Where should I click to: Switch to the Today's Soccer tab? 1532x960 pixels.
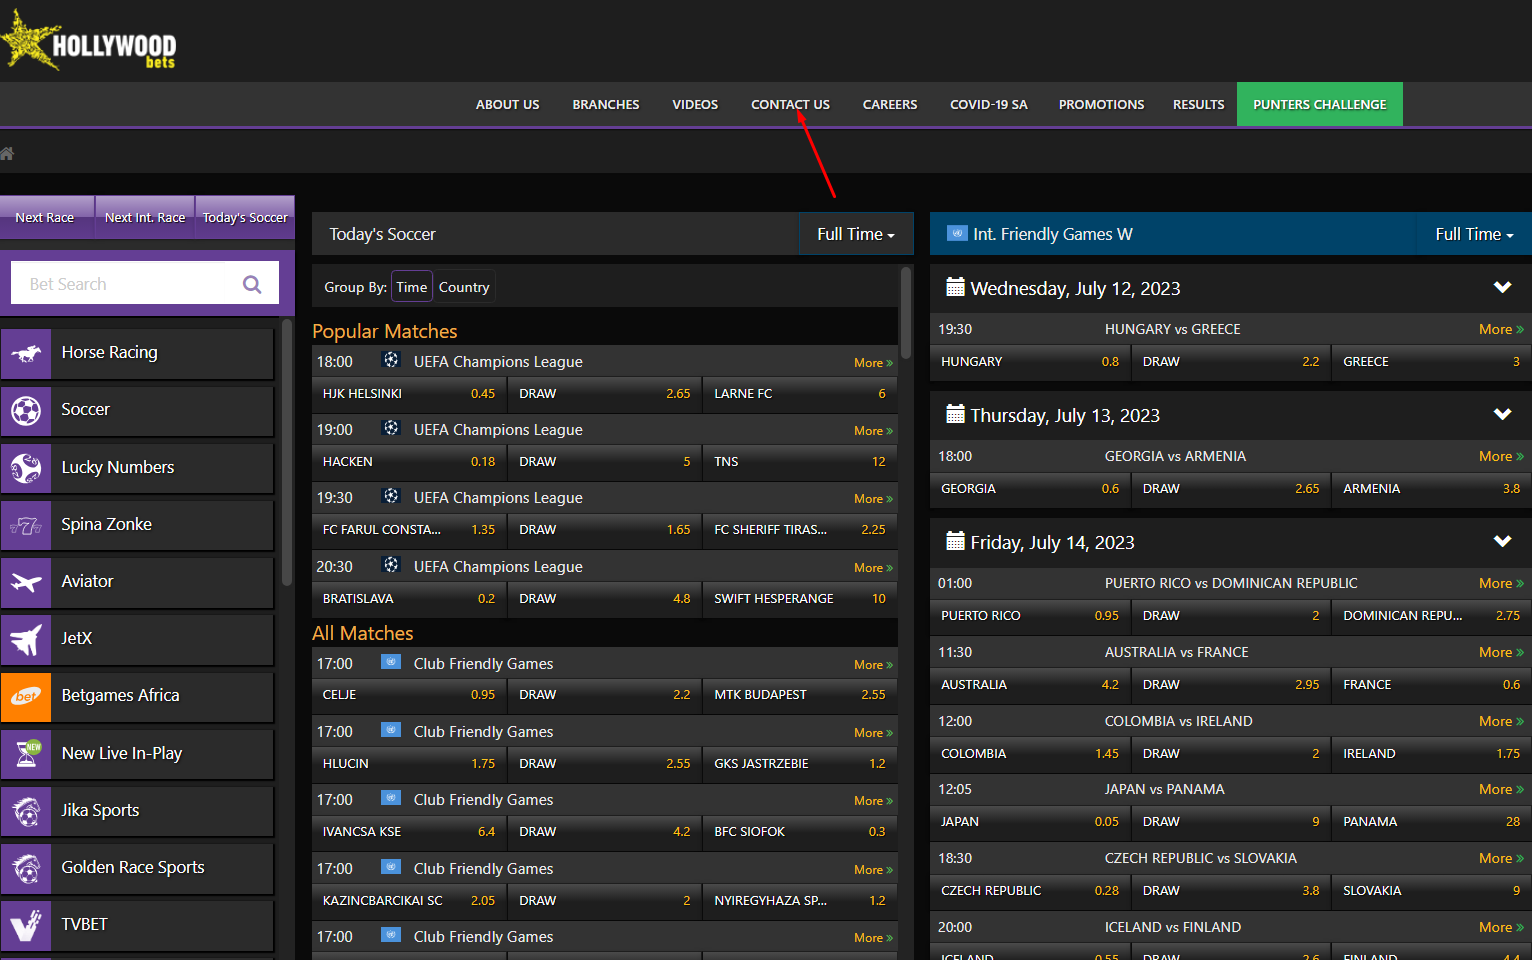pyautogui.click(x=245, y=217)
